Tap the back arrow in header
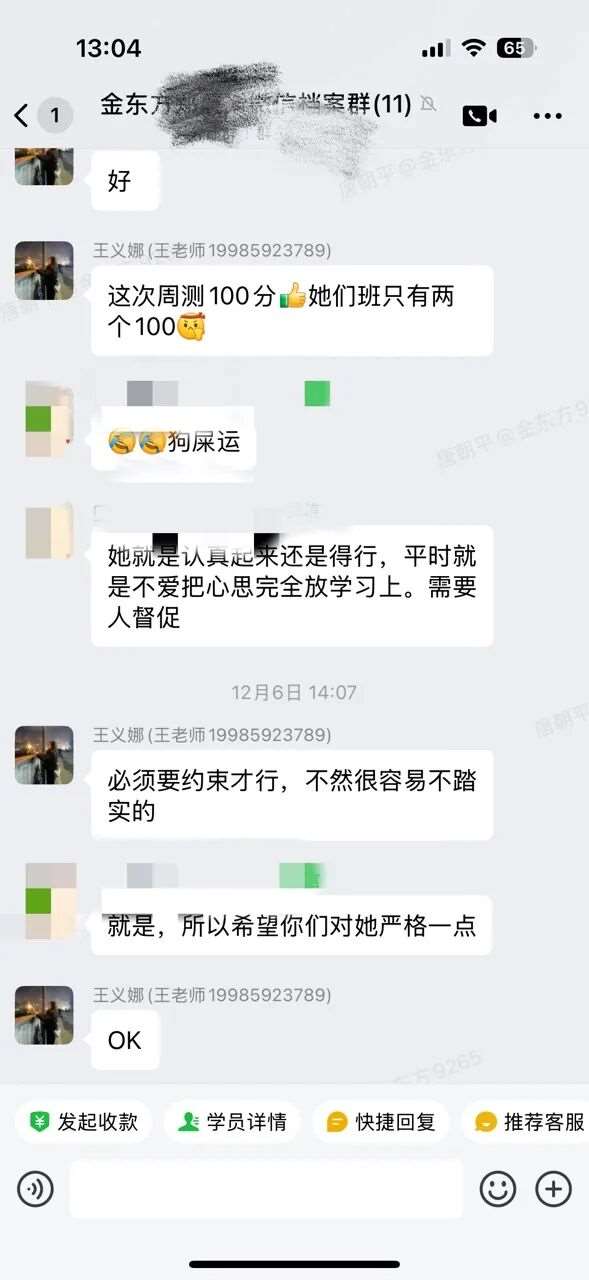Viewport: 589px width, 1280px height. point(22,116)
